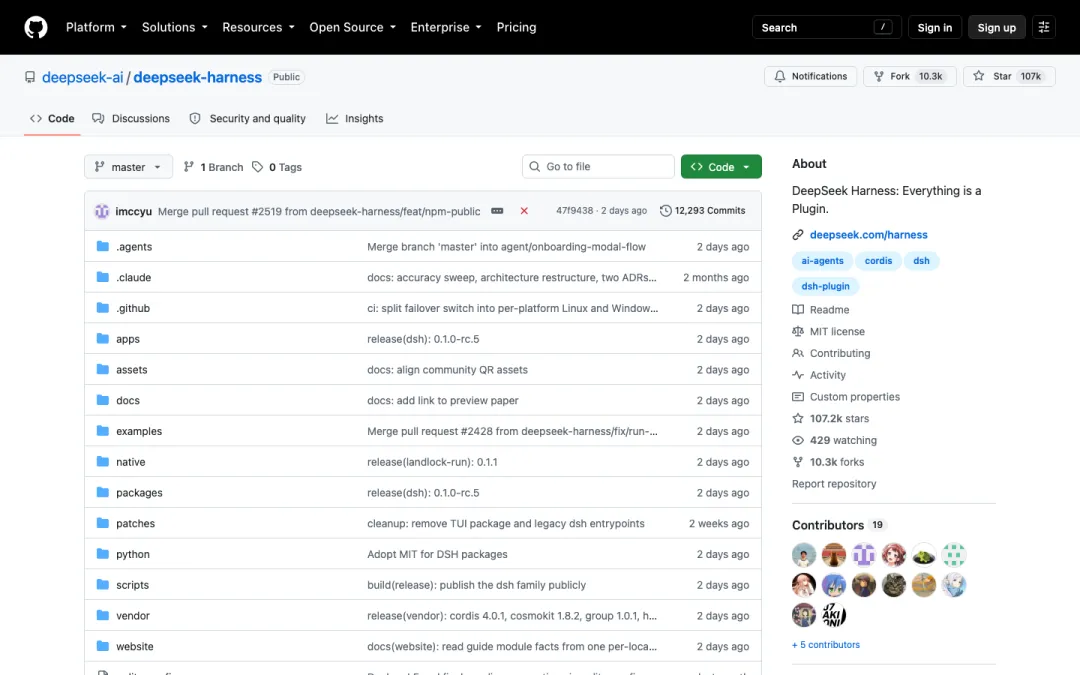
Task: Click the website folder icon
Action: (103, 646)
